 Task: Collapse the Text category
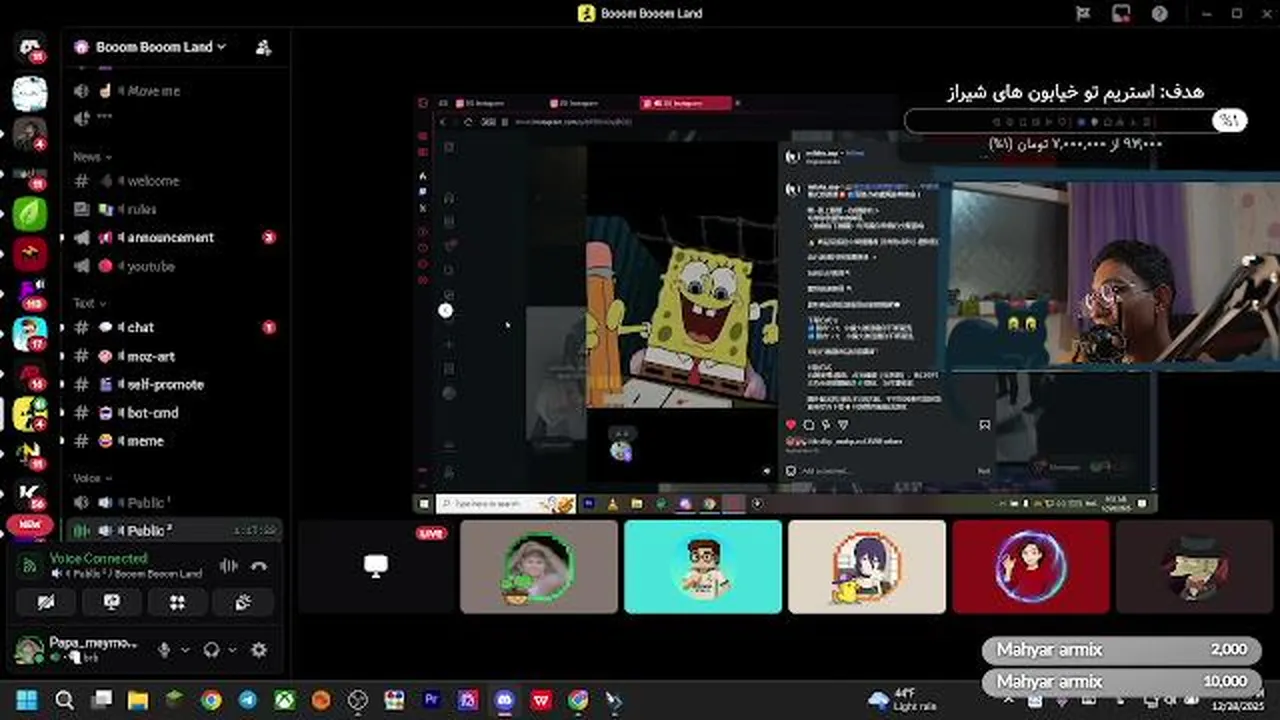click(89, 303)
